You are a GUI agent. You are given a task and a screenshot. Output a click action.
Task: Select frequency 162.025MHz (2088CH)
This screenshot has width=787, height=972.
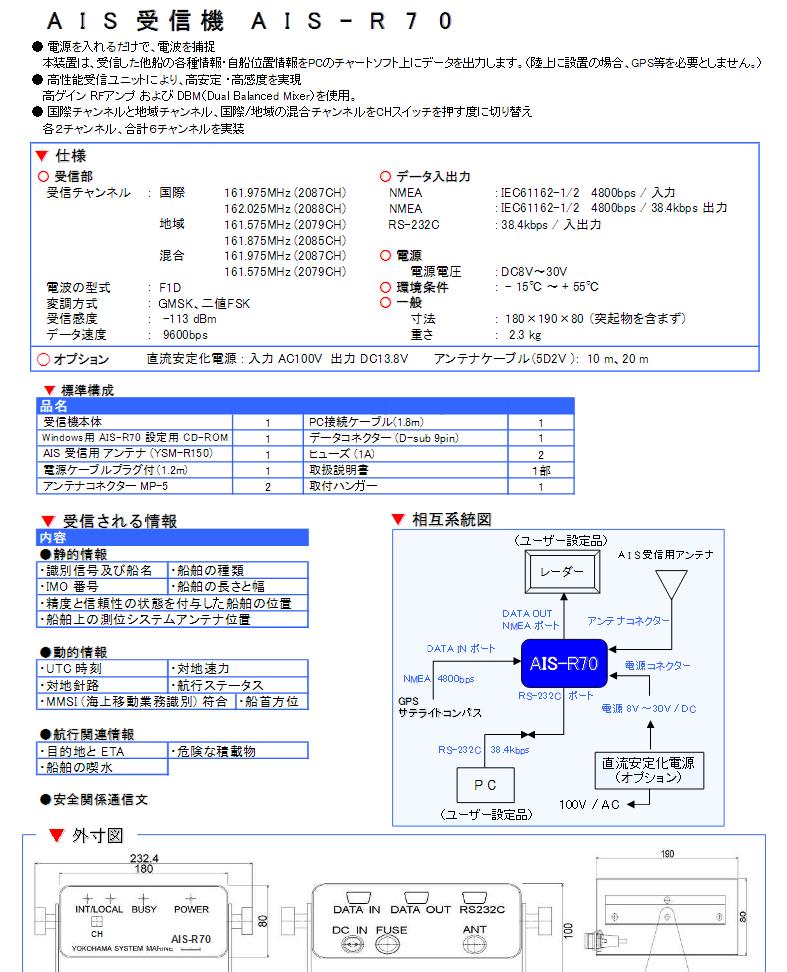tap(285, 209)
